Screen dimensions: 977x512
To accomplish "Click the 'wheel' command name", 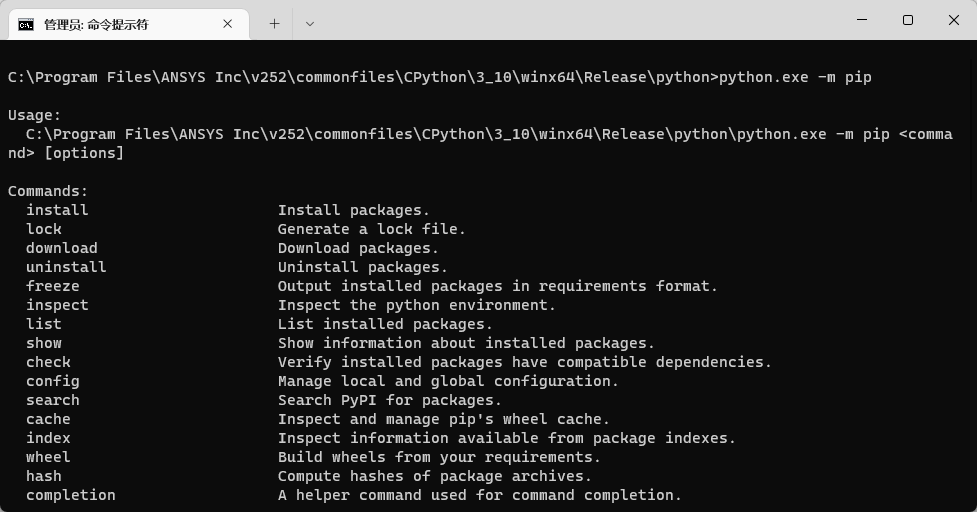I will (48, 457).
